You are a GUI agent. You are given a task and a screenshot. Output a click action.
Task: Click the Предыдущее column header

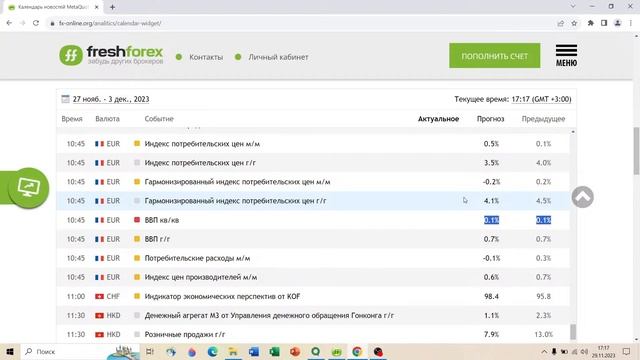[543, 119]
